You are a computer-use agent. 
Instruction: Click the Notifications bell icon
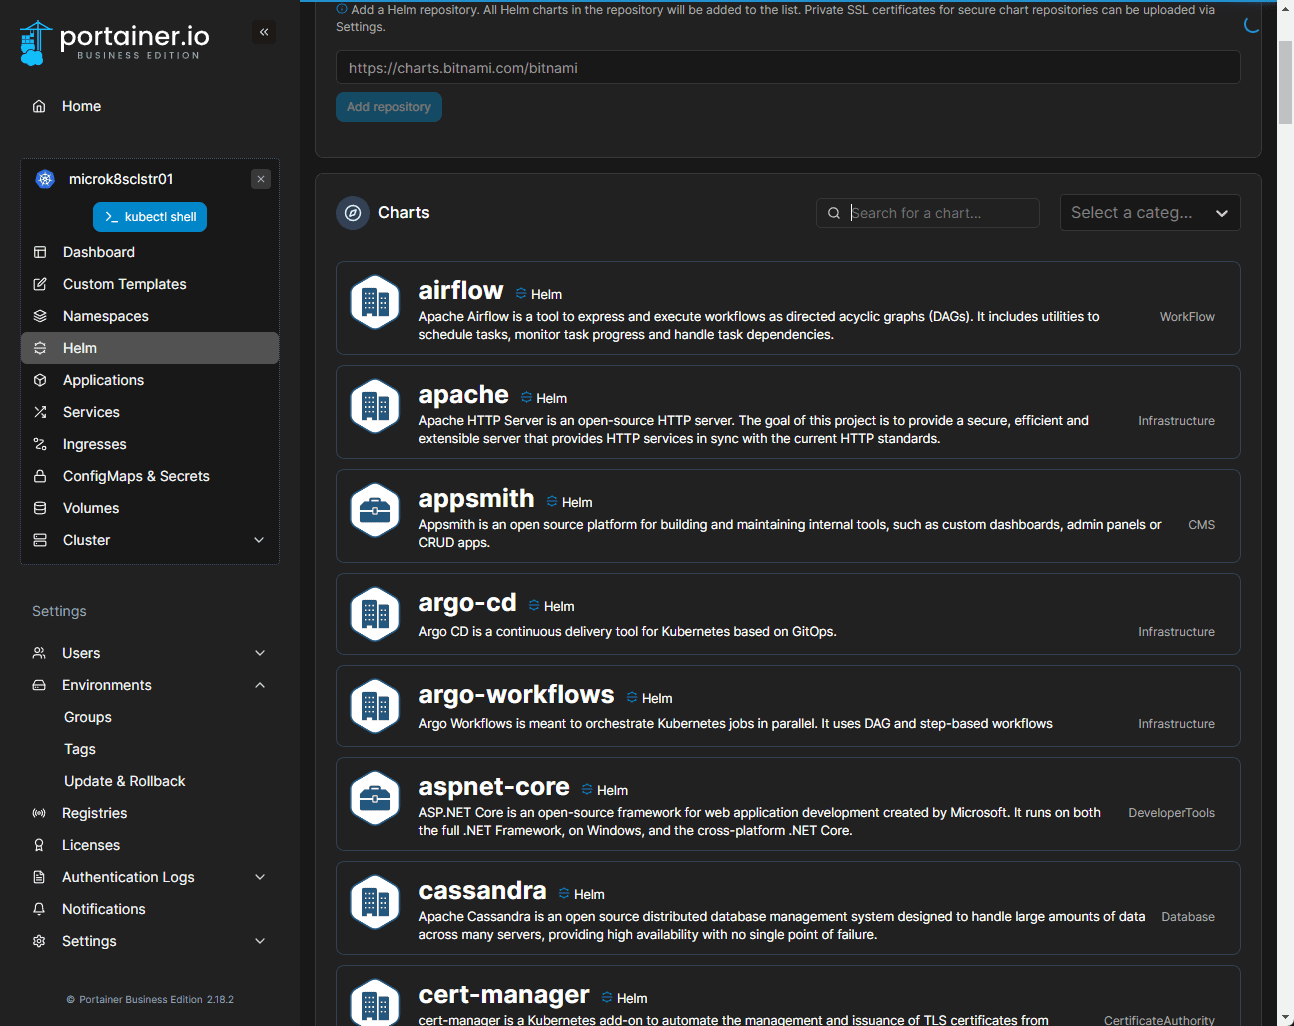click(x=39, y=909)
